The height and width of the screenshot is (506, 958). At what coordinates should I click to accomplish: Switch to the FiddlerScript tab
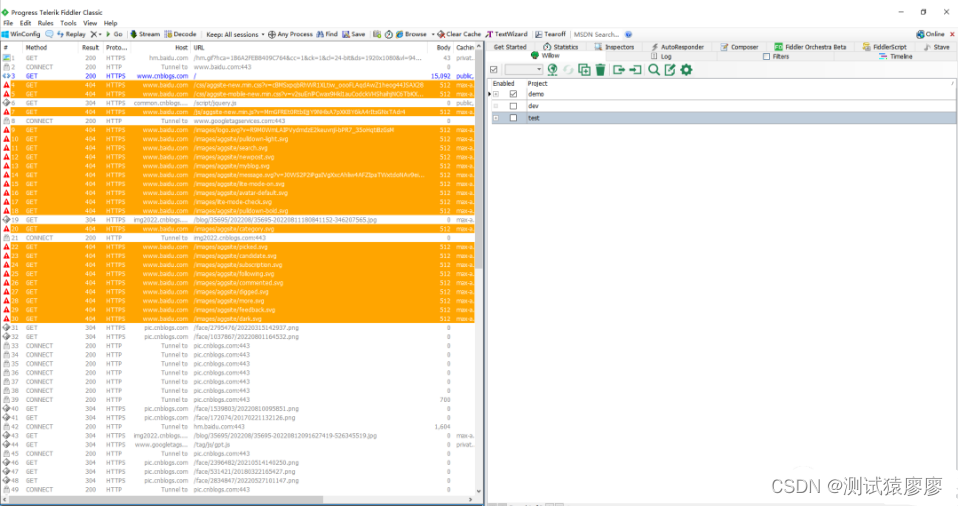pyautogui.click(x=885, y=47)
